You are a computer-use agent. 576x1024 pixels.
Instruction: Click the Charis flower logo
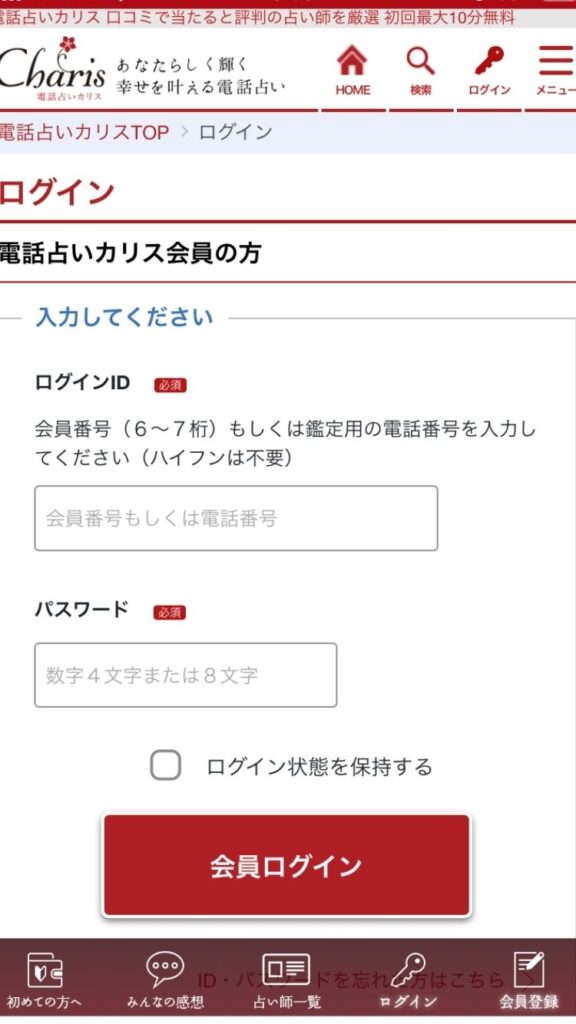pyautogui.click(x=60, y=72)
